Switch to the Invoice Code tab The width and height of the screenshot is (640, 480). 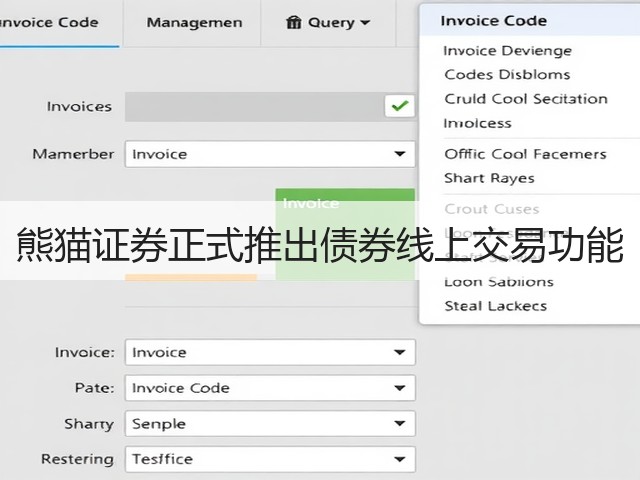point(49,22)
